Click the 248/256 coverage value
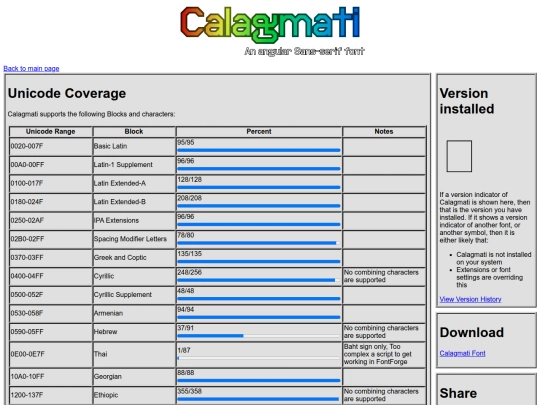The width and height of the screenshot is (540, 405). (x=190, y=272)
